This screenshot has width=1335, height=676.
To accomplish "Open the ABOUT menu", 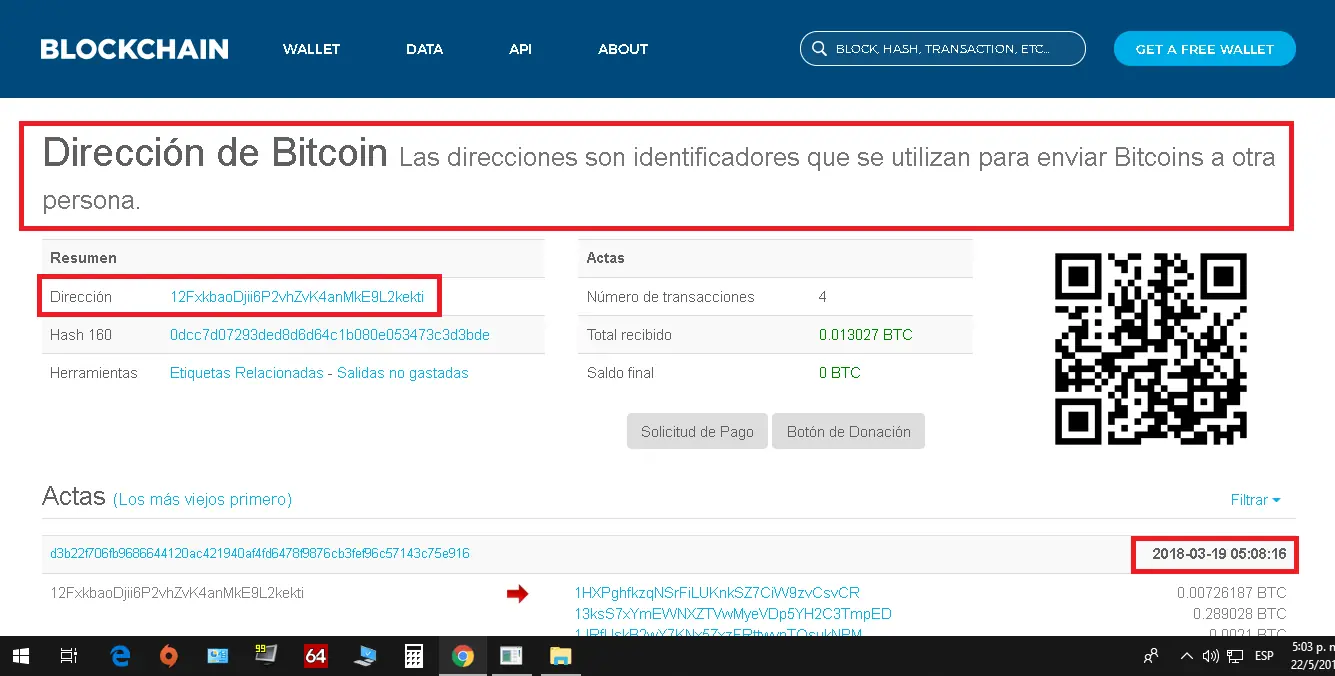I will coord(623,49).
